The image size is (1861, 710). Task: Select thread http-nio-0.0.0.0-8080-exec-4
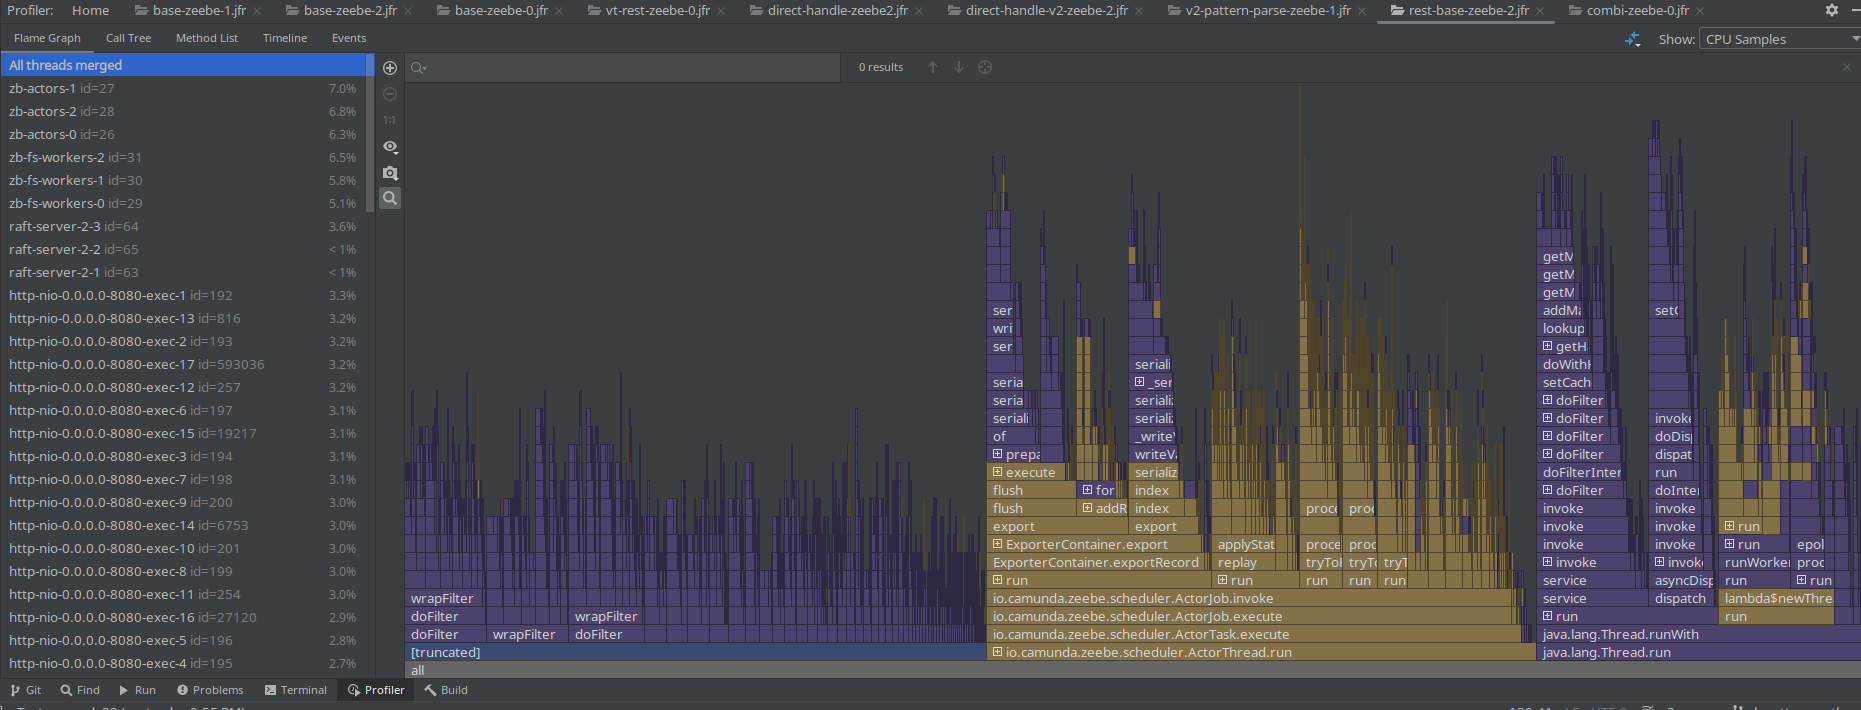(x=185, y=663)
